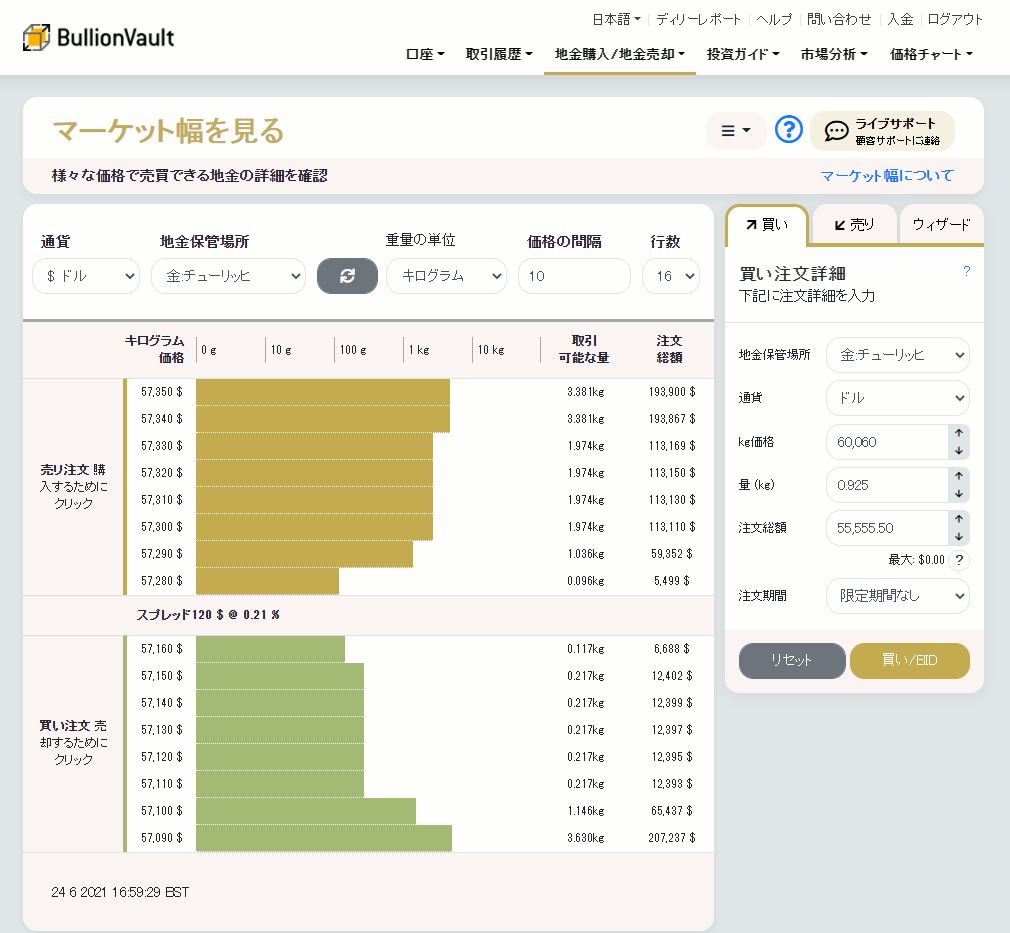Open the マーケット幅について link
The width and height of the screenshot is (1010, 933).
coord(887,175)
